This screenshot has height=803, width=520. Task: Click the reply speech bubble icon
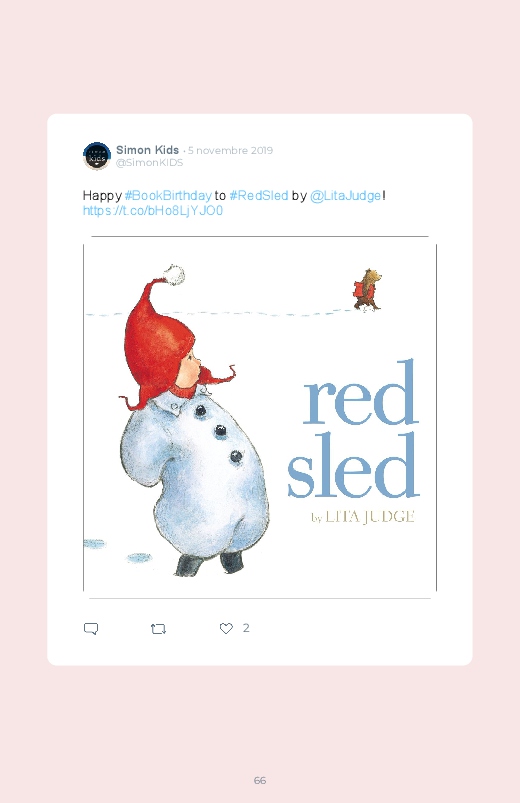point(91,628)
